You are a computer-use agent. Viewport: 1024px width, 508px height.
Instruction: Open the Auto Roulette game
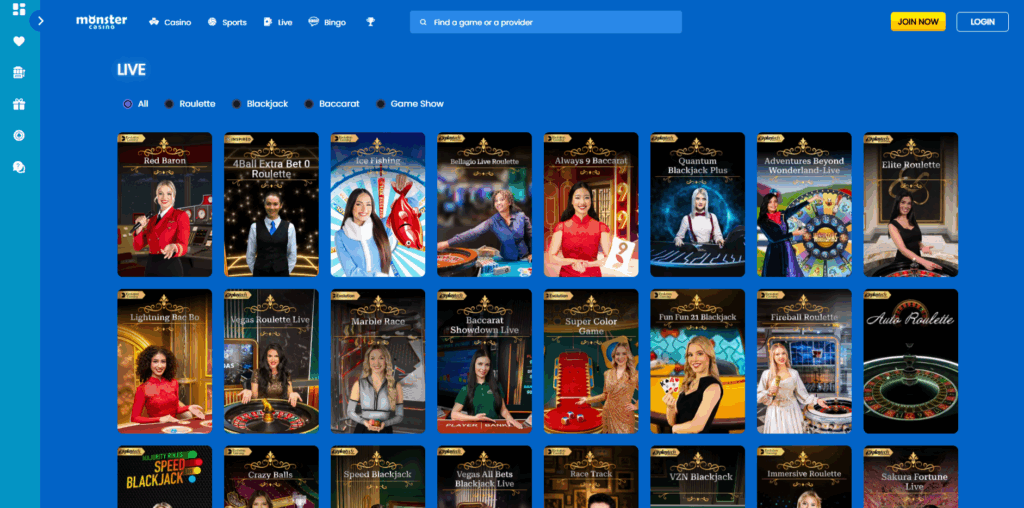pyautogui.click(x=910, y=361)
